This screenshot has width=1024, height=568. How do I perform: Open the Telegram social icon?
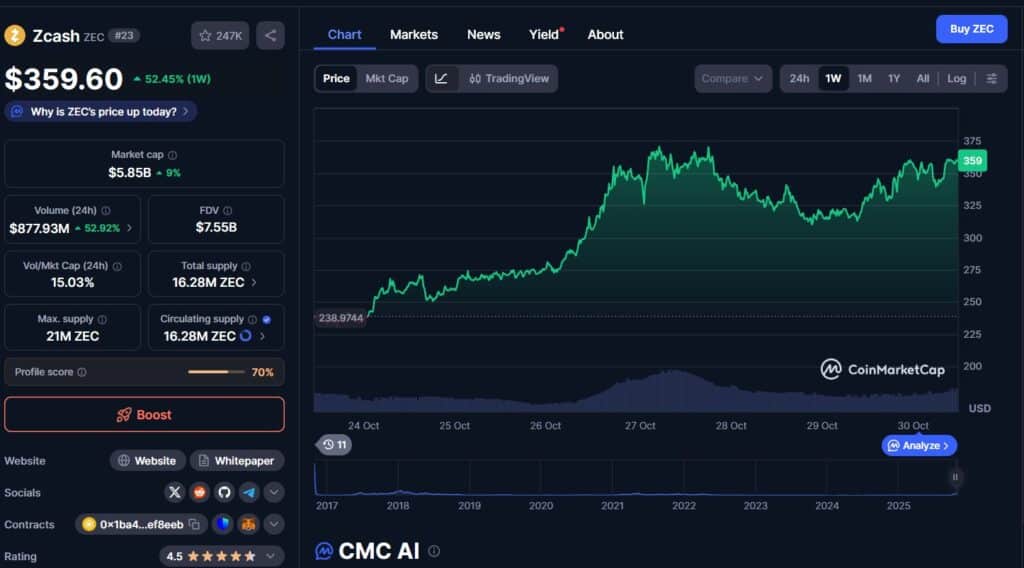coord(249,492)
